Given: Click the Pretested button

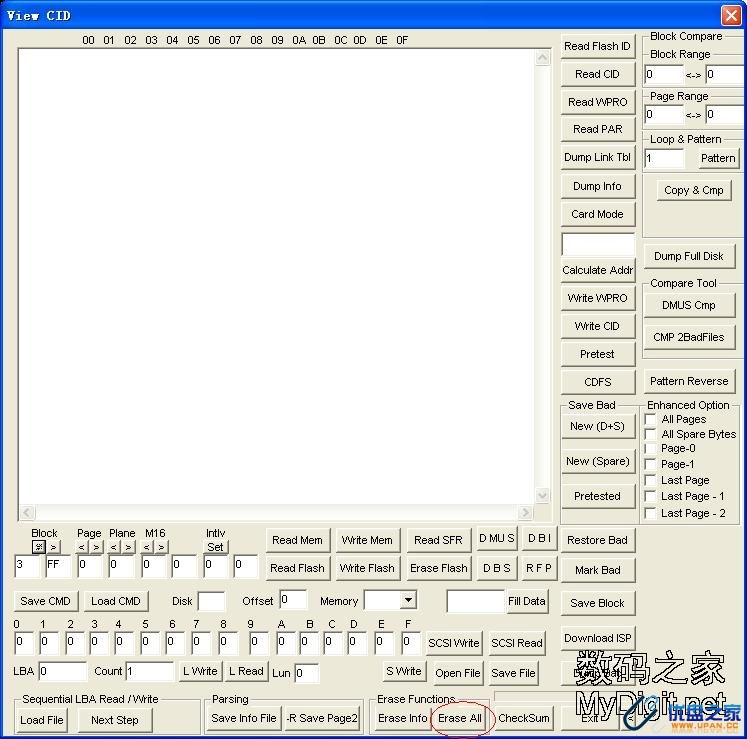Looking at the screenshot, I should click(597, 496).
